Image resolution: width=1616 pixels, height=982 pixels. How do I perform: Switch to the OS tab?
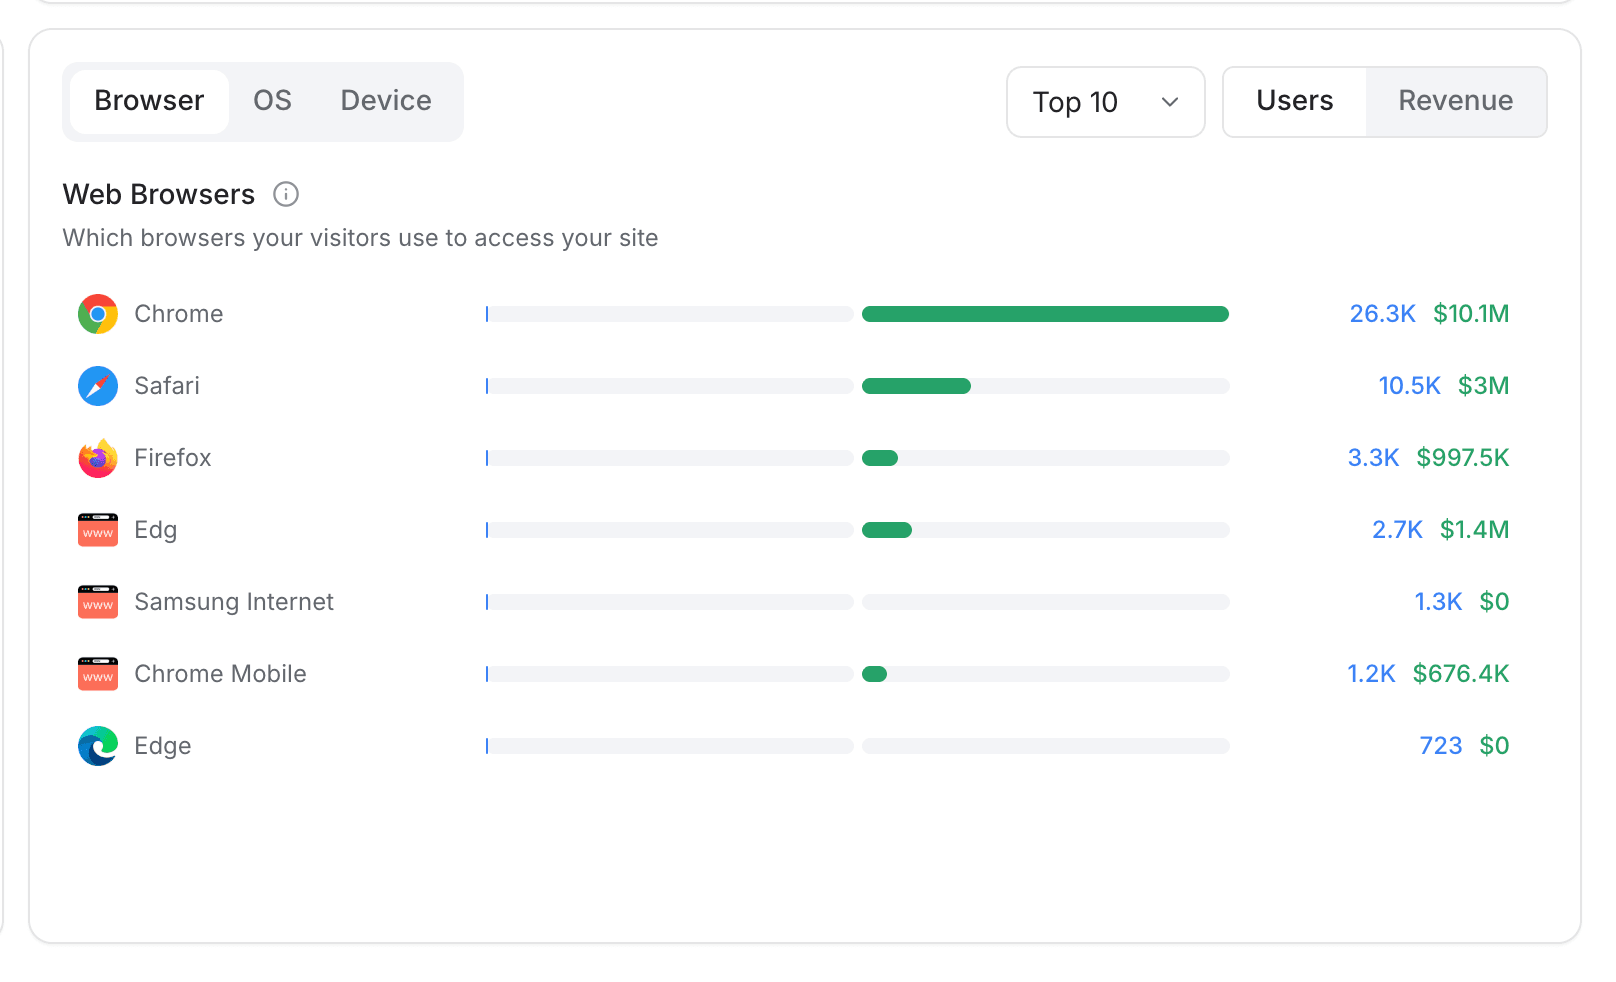click(x=272, y=101)
